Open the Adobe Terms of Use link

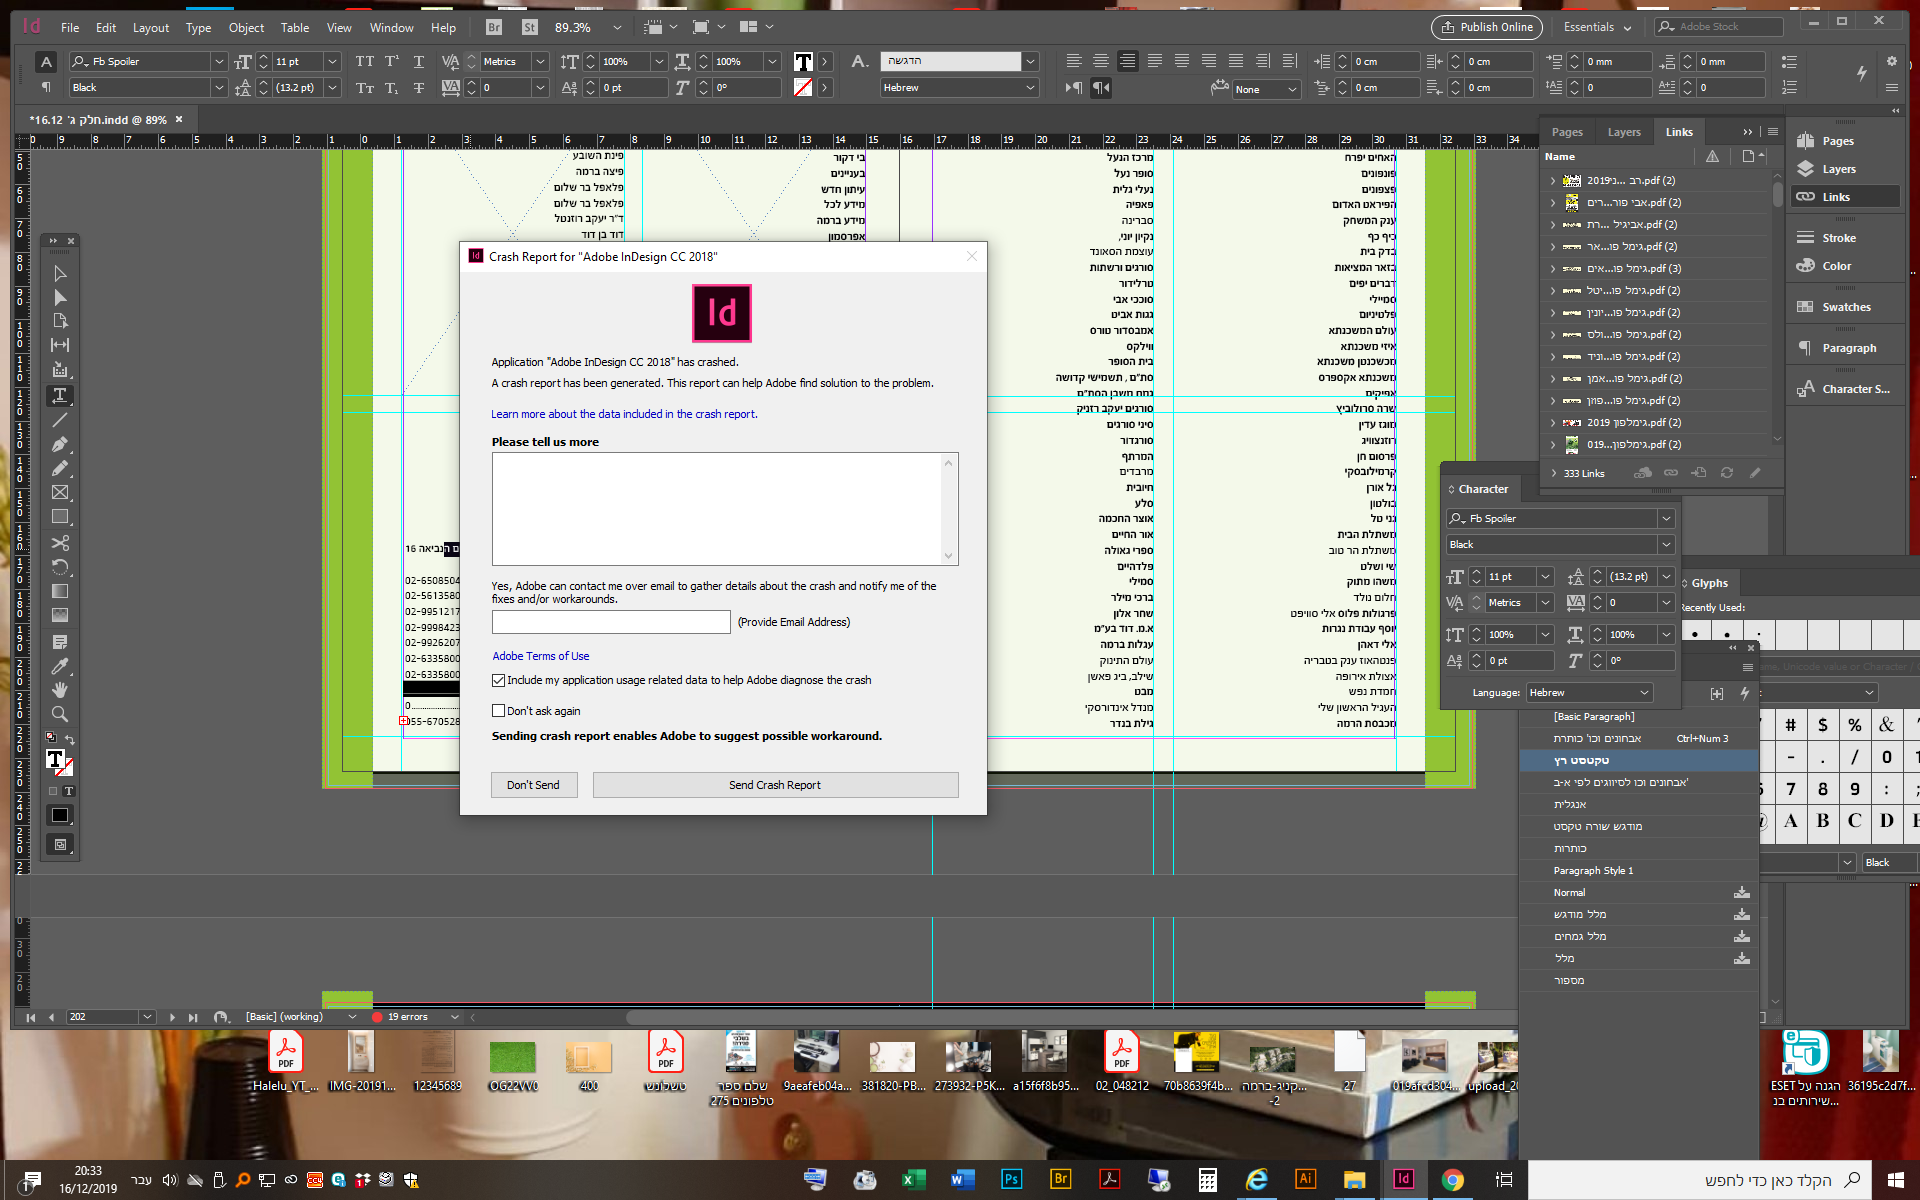[540, 656]
